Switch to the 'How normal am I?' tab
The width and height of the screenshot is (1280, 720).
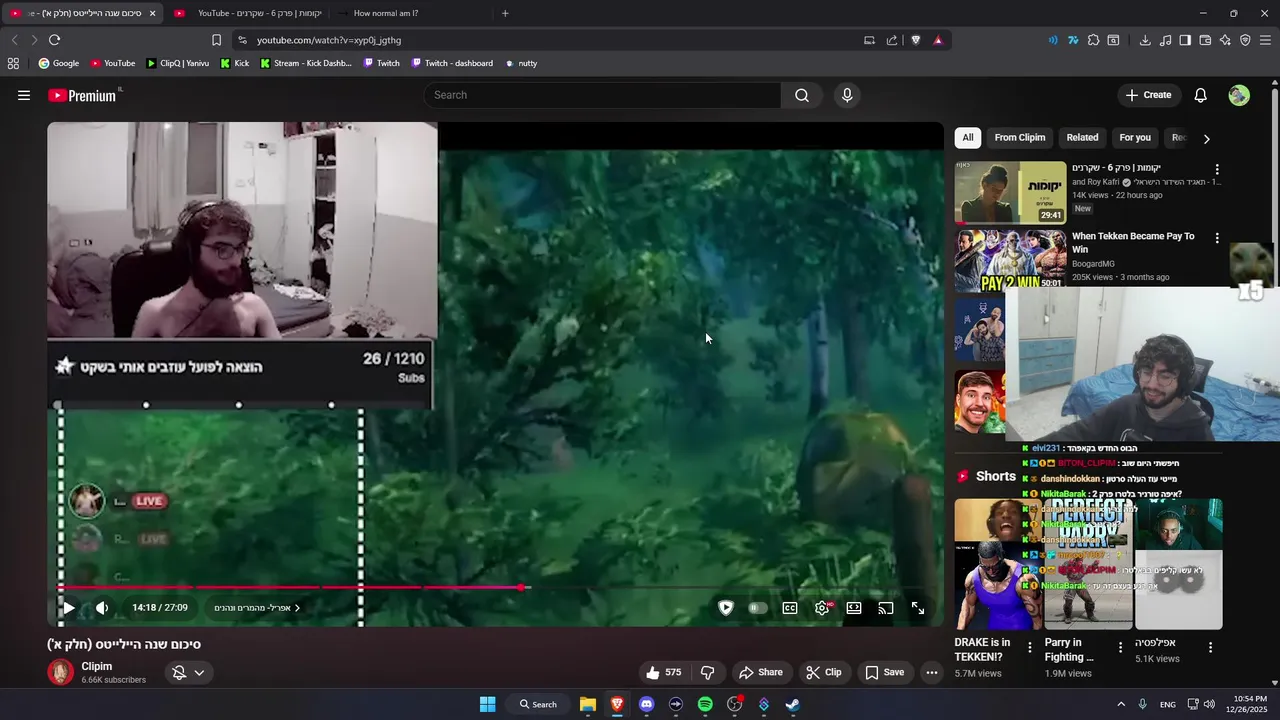386,13
